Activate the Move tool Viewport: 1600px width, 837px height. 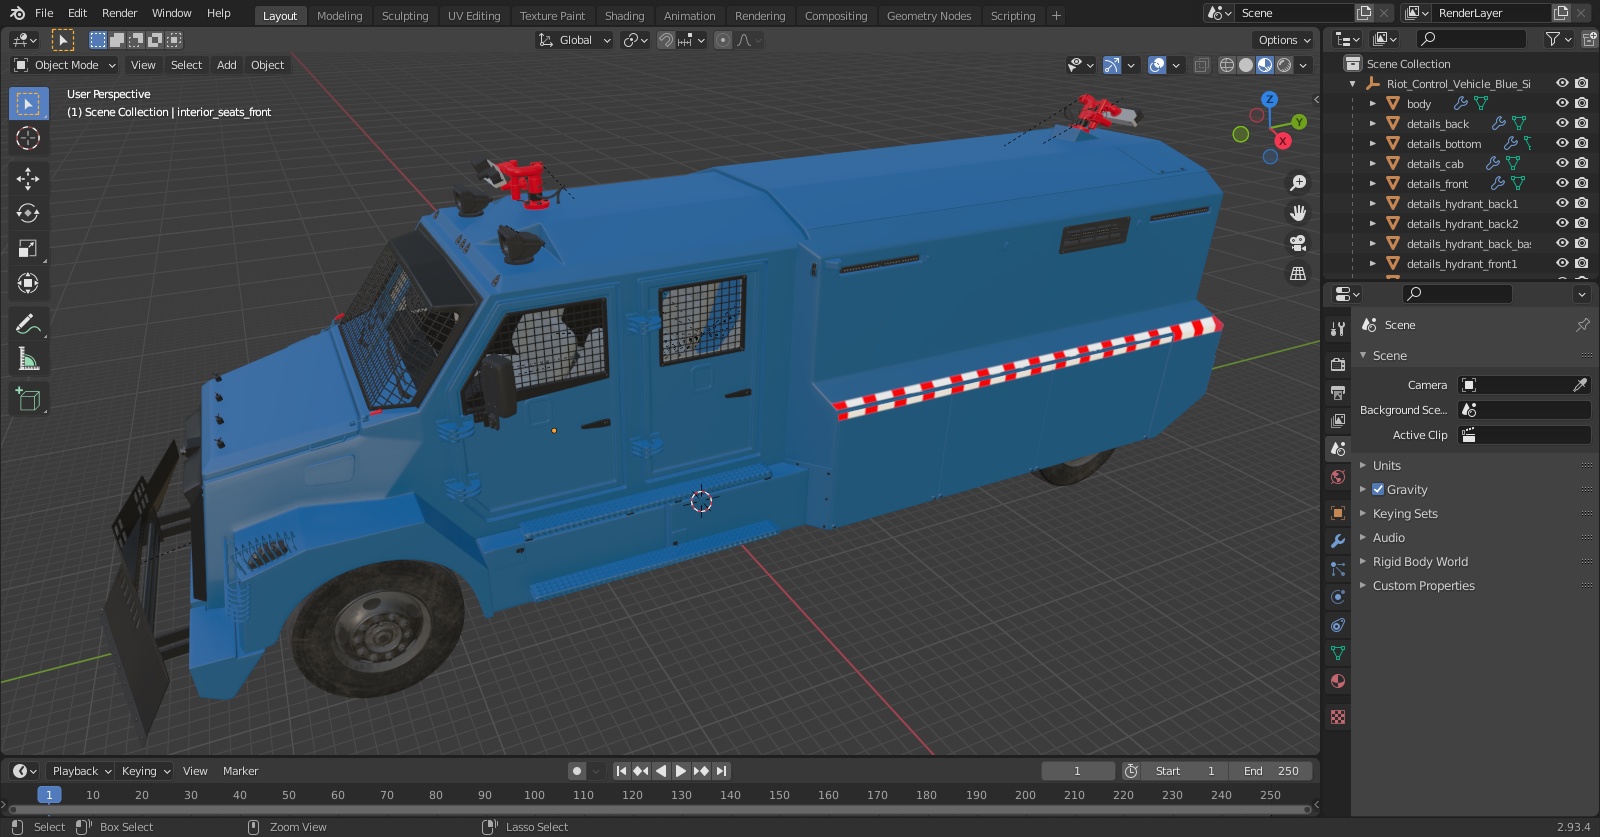pos(28,178)
